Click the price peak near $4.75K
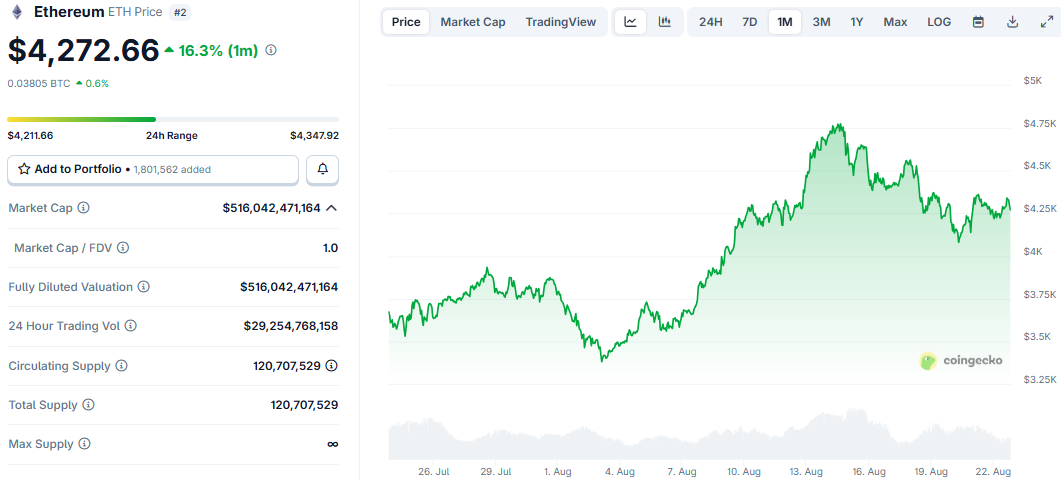 (840, 125)
